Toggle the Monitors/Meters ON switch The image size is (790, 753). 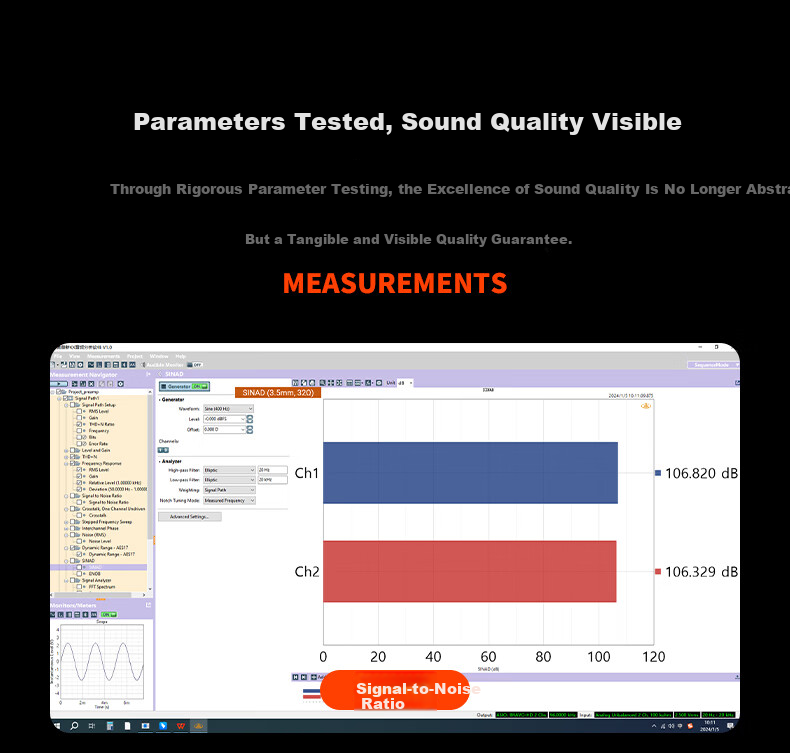click(x=109, y=614)
